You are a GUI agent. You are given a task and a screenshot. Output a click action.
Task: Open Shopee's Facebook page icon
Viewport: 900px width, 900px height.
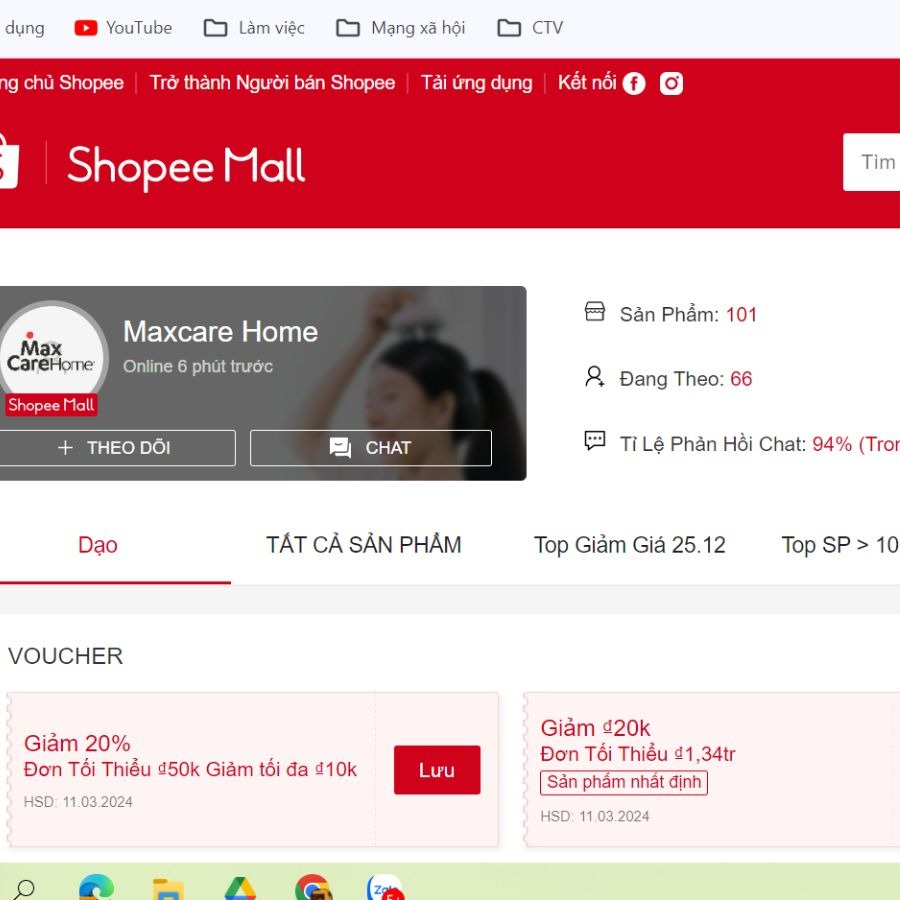[x=634, y=84]
